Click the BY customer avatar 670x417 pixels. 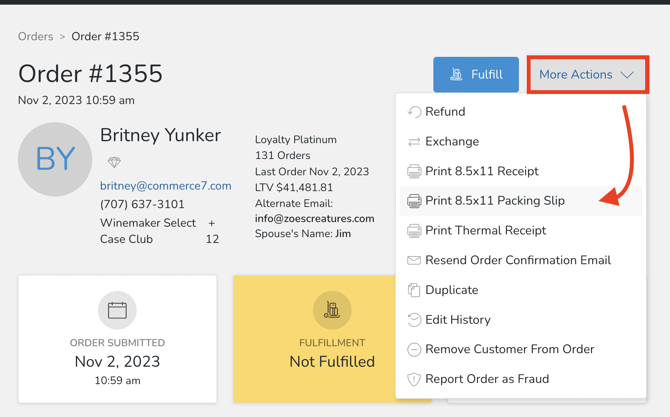55,160
